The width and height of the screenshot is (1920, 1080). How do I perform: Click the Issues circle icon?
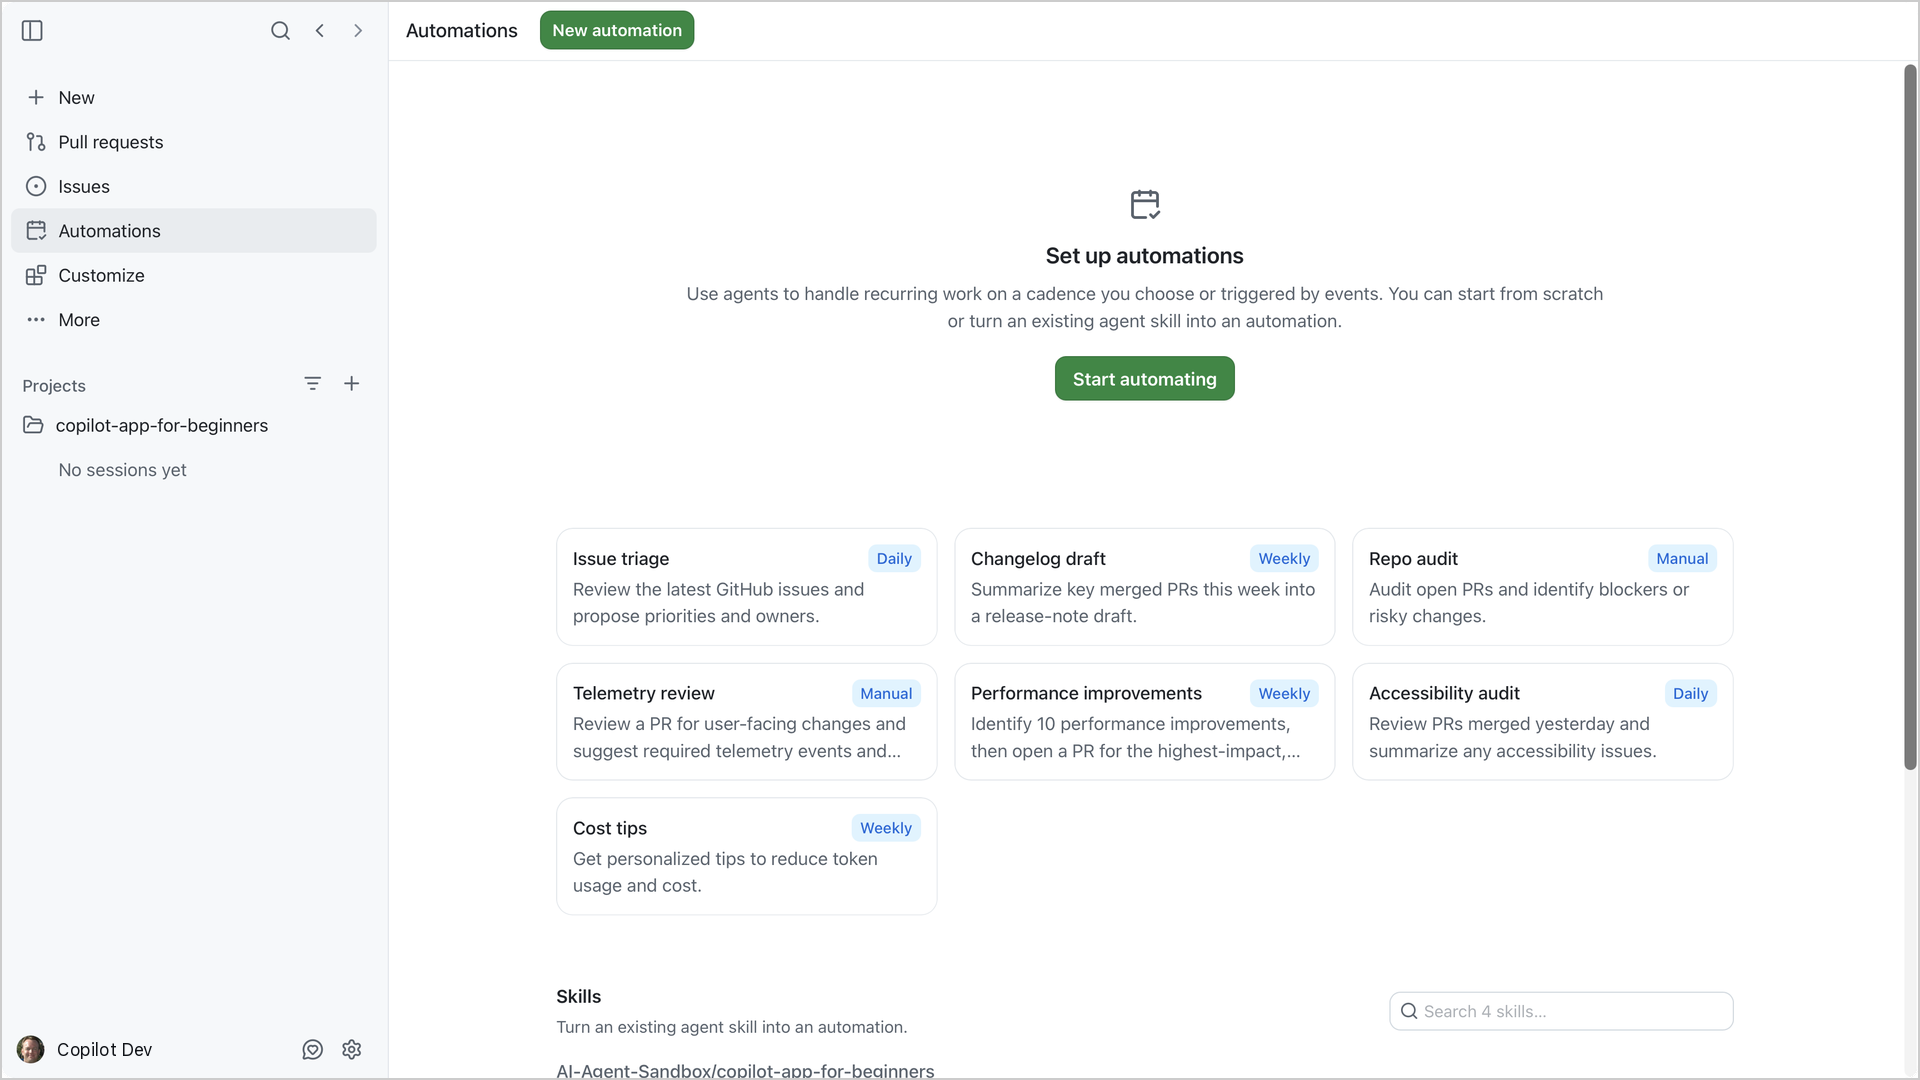[36, 186]
